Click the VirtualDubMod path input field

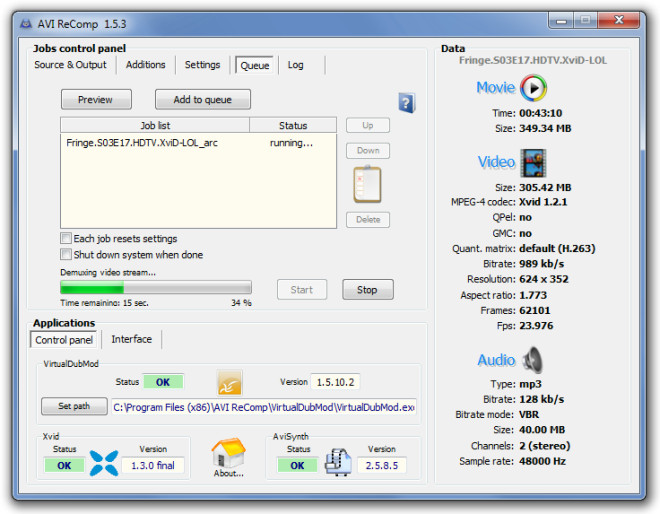(264, 407)
